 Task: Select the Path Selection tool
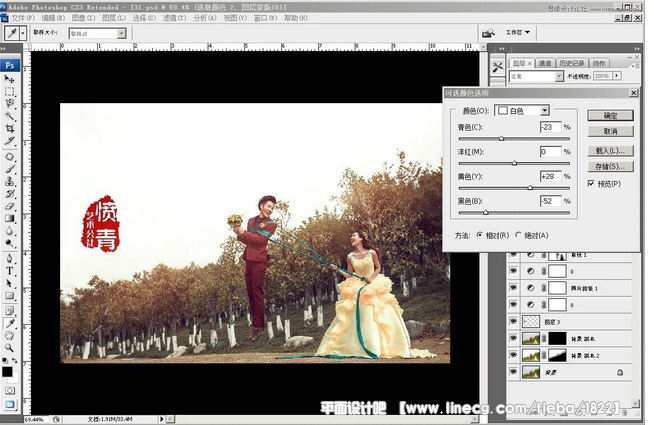9,284
